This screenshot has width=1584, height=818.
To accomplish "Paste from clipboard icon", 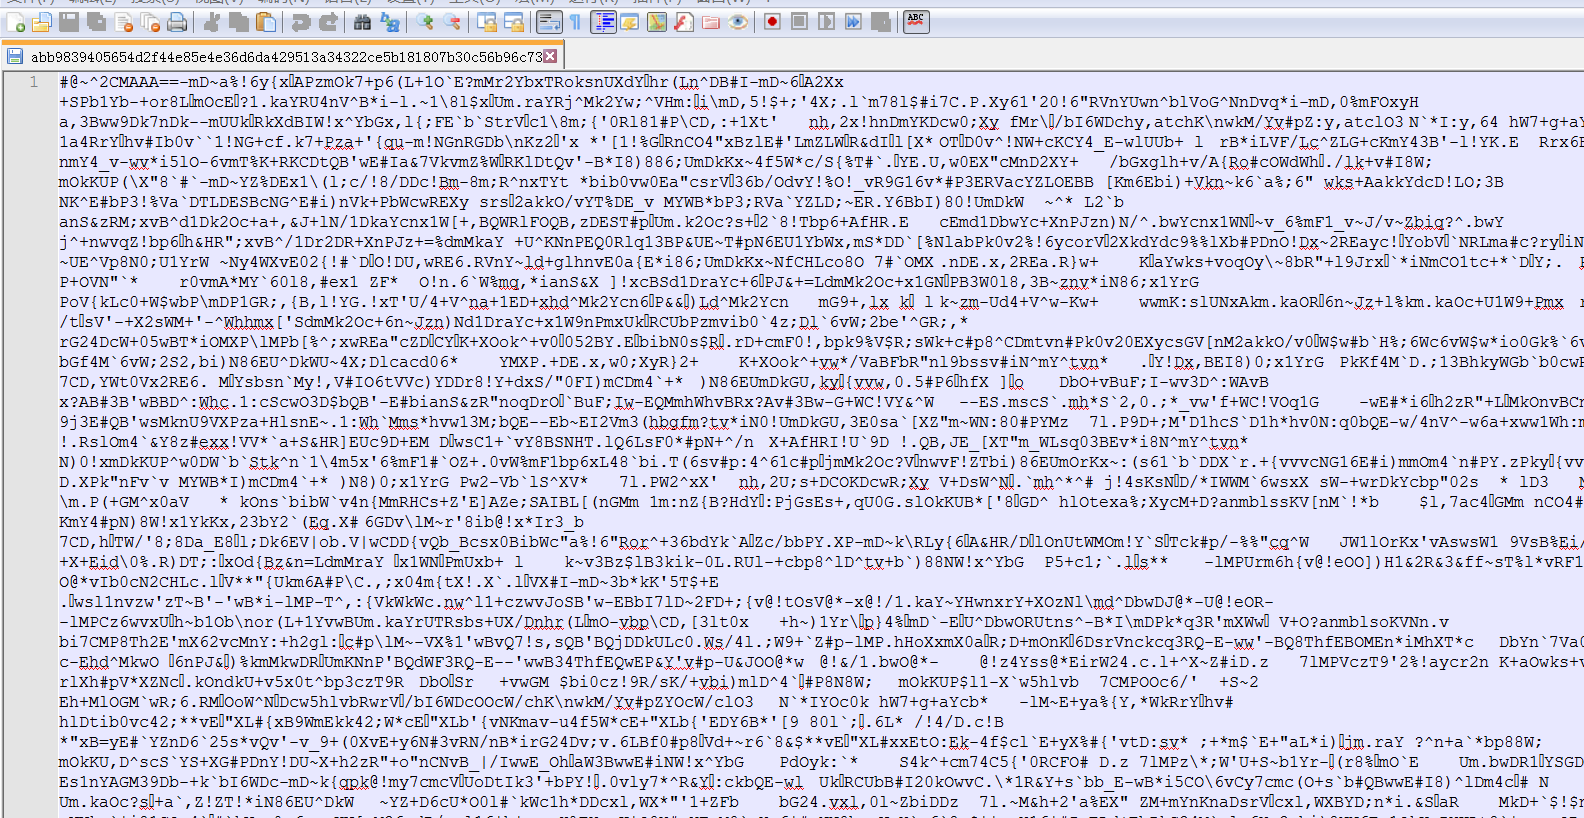I will point(266,22).
